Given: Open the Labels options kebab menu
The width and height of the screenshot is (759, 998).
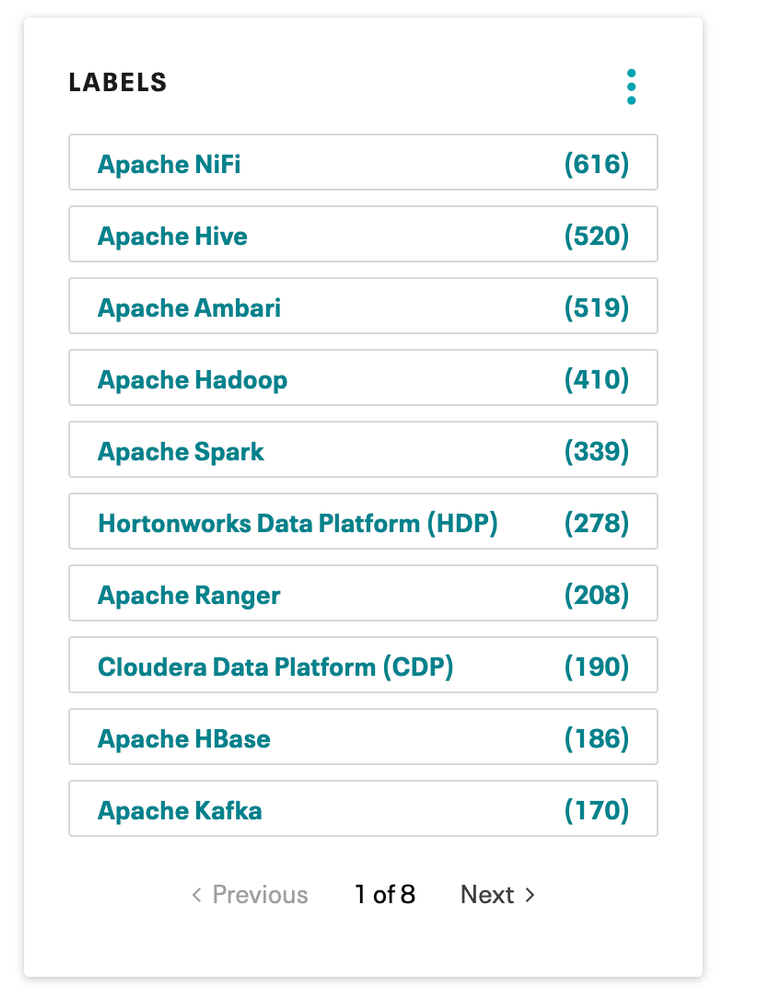Looking at the screenshot, I should 631,87.
